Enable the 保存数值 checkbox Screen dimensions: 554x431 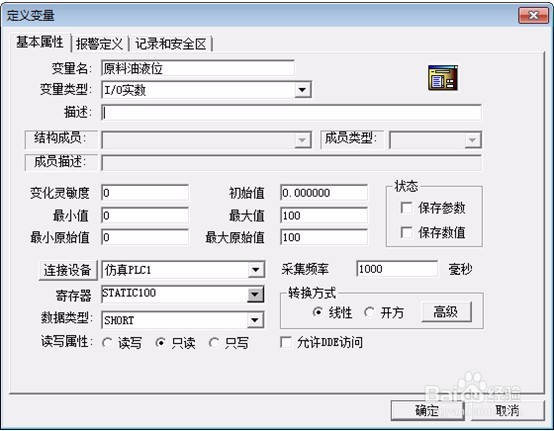[406, 232]
